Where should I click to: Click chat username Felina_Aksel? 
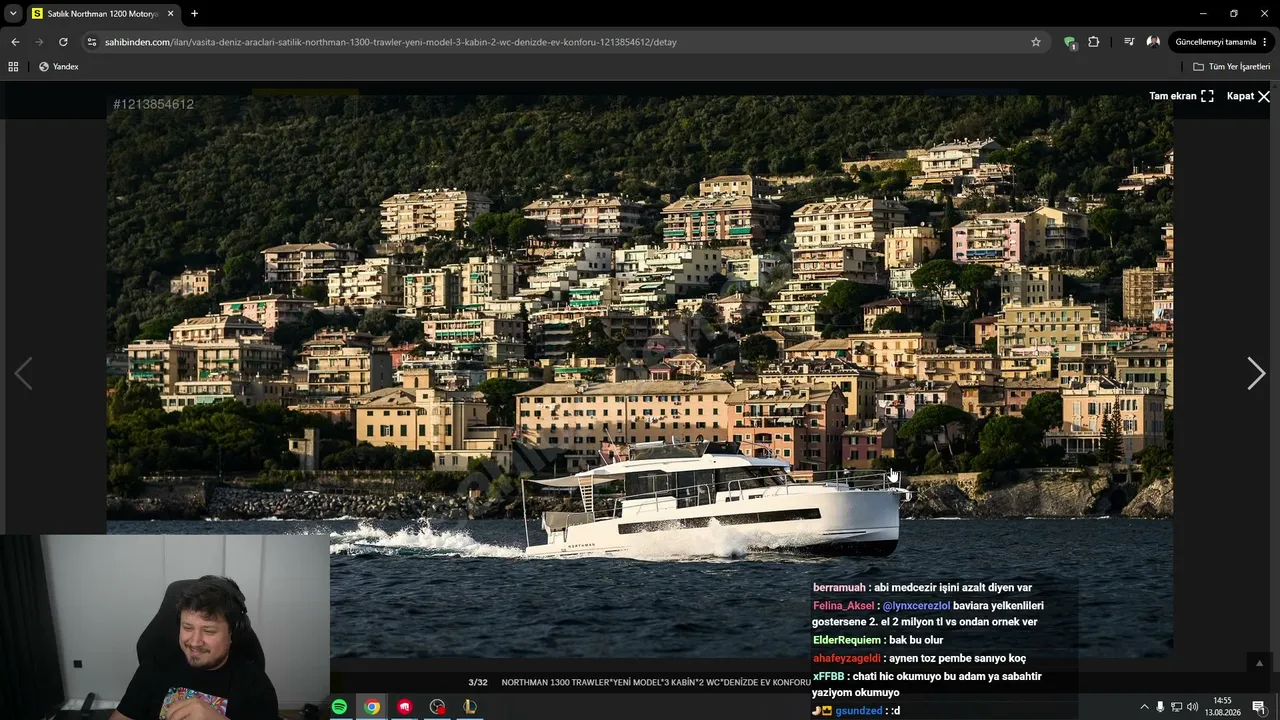843,606
